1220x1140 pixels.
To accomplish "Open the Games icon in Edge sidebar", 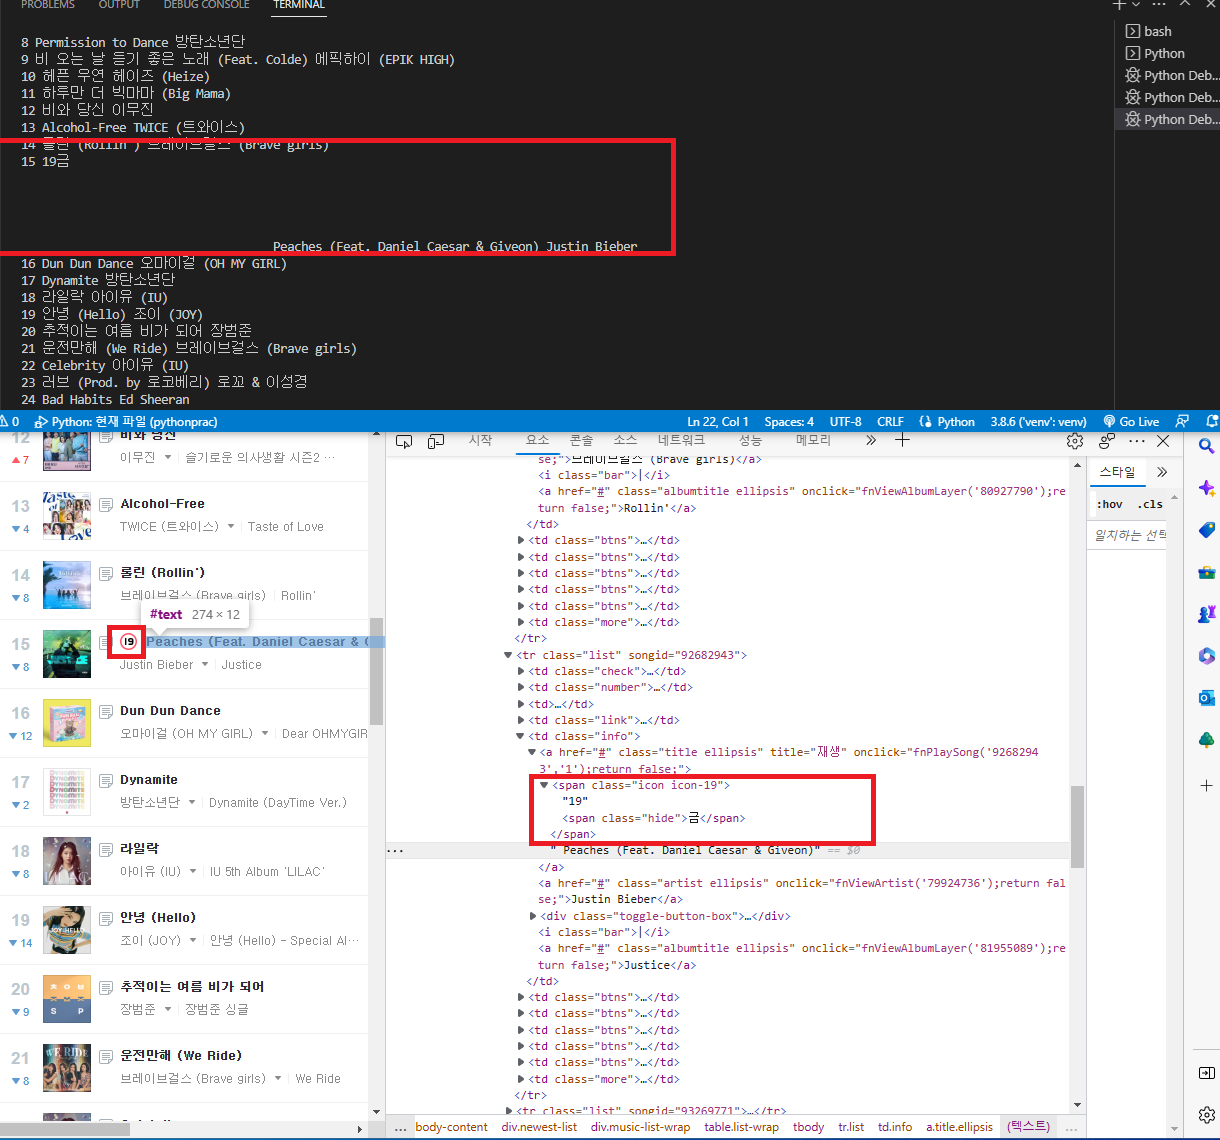I will [x=1206, y=614].
